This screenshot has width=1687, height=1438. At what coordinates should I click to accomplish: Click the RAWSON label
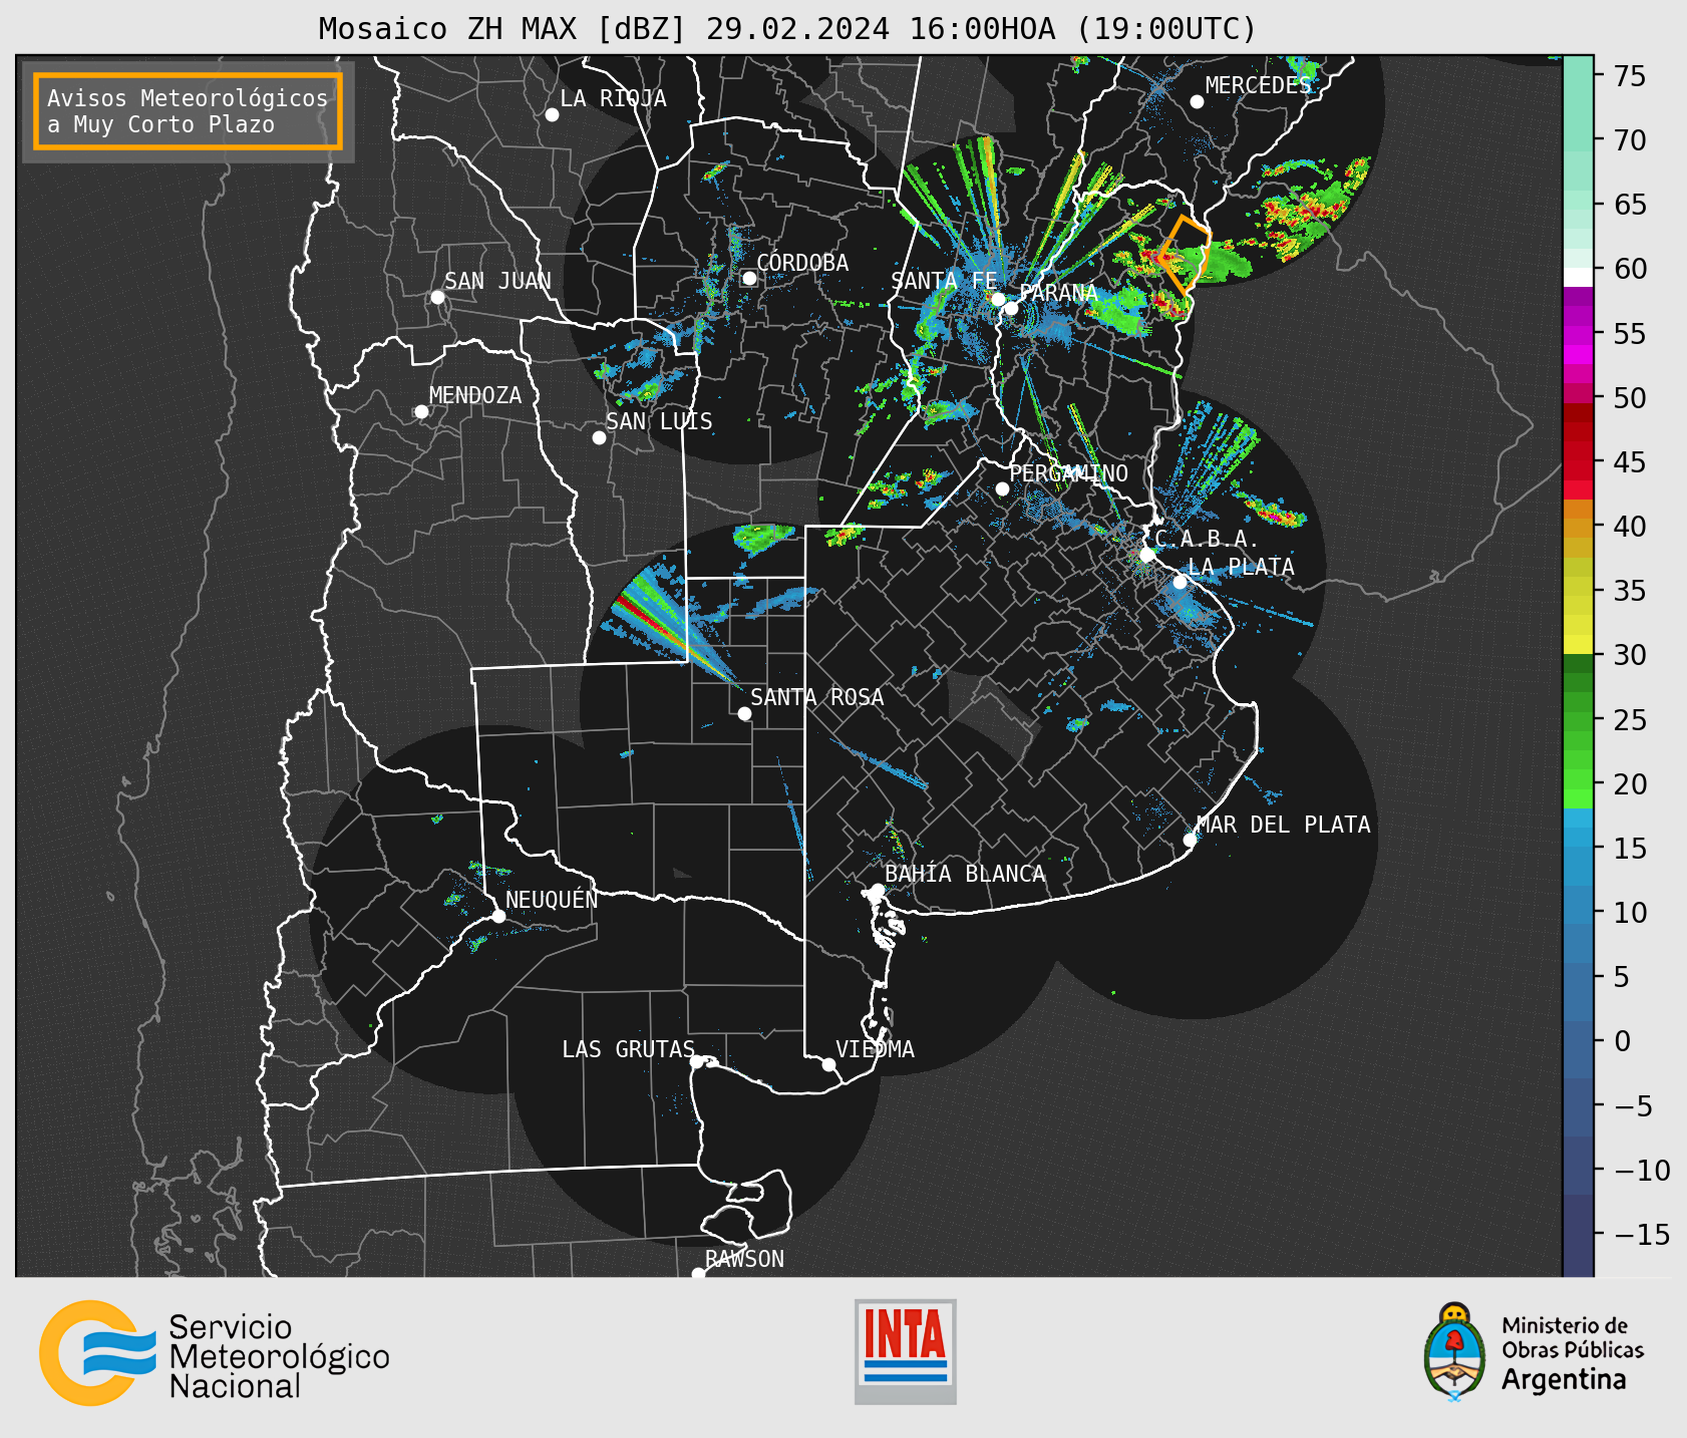click(745, 1259)
